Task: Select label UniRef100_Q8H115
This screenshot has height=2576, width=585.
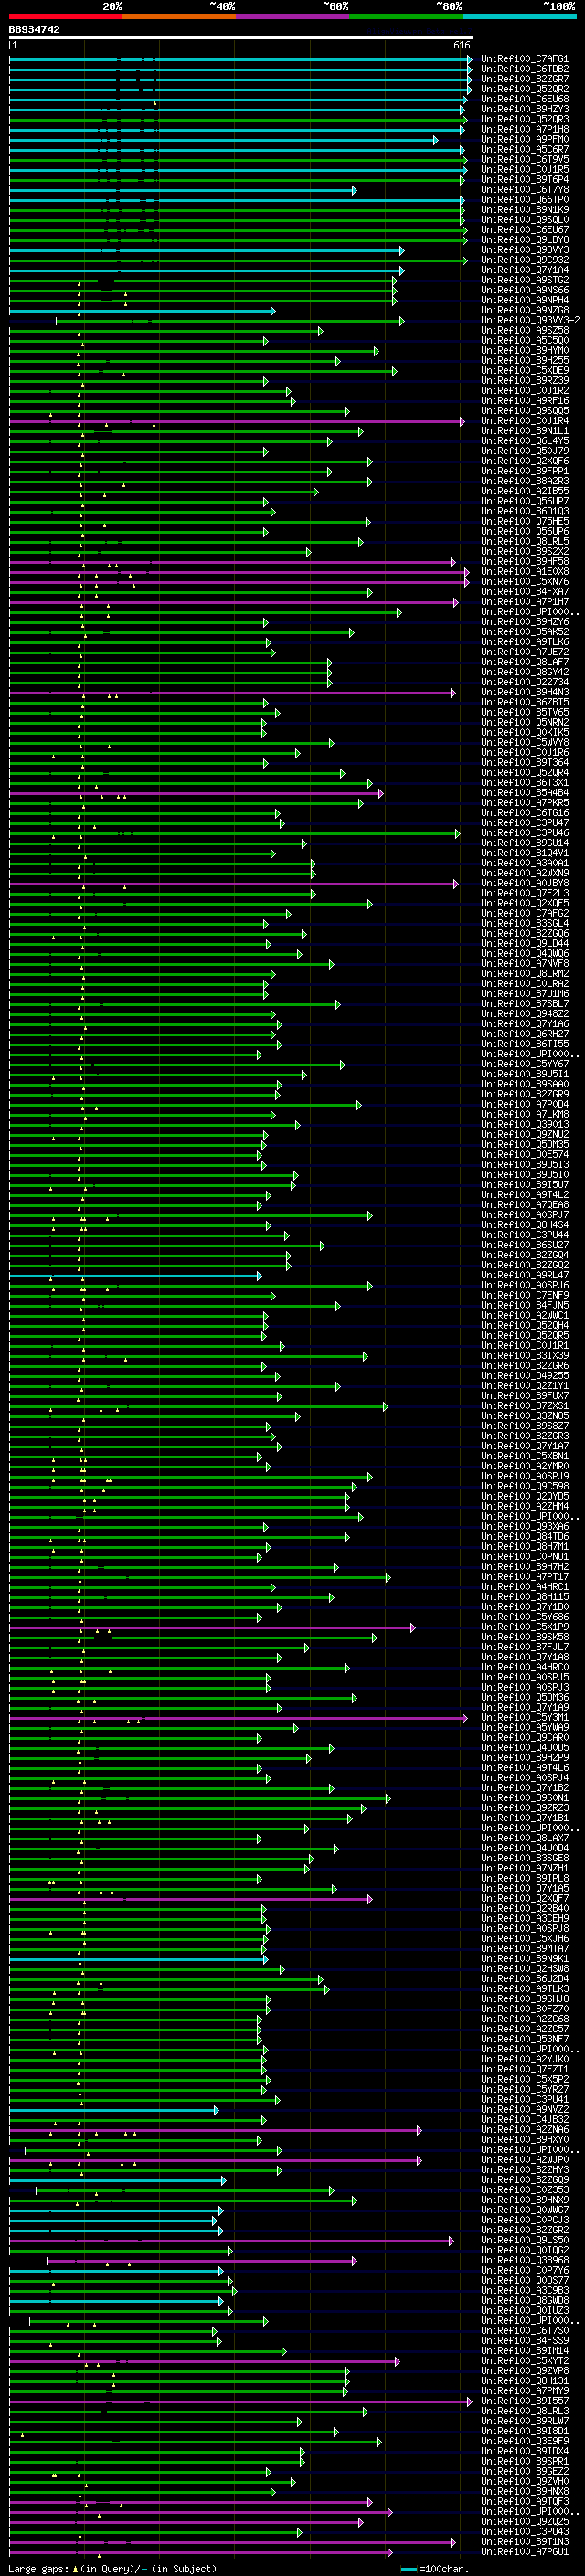Action: (x=524, y=1597)
